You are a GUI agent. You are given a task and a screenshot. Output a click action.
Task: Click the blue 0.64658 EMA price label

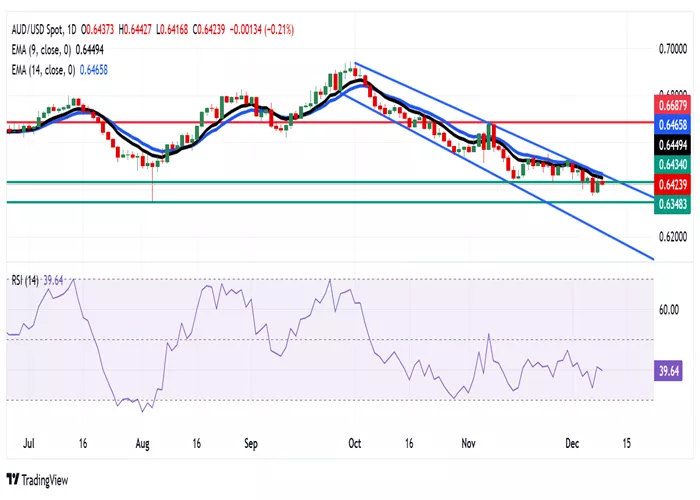[672, 125]
